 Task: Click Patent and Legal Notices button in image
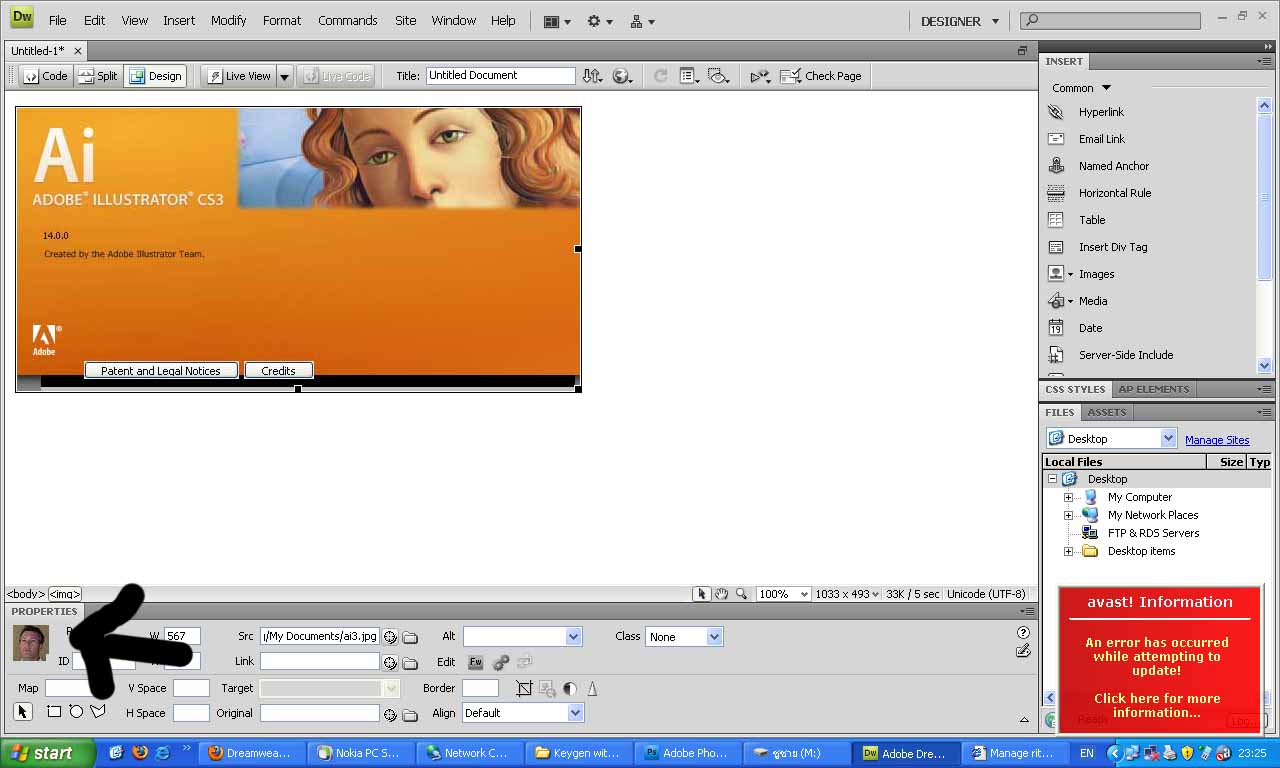pyautogui.click(x=161, y=371)
